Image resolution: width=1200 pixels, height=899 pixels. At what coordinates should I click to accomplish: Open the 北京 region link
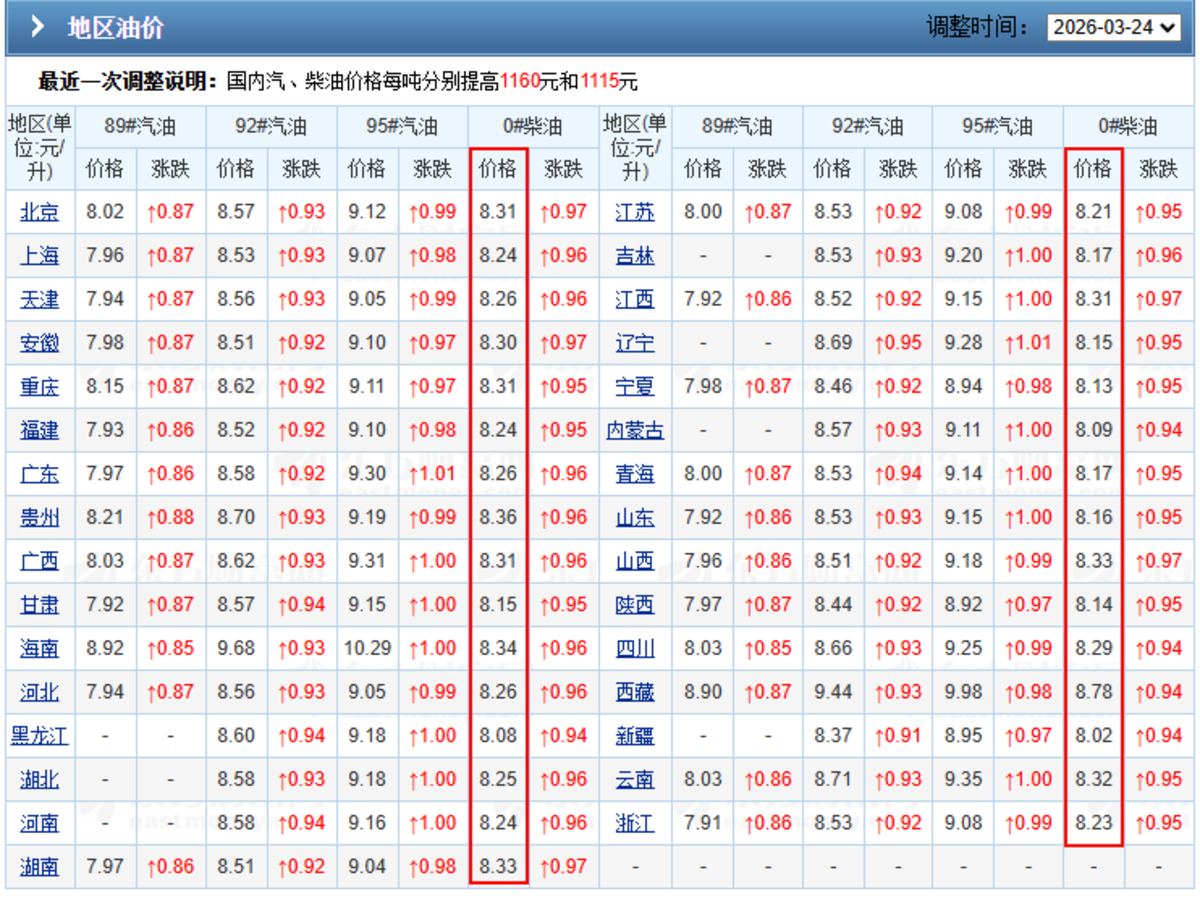39,212
